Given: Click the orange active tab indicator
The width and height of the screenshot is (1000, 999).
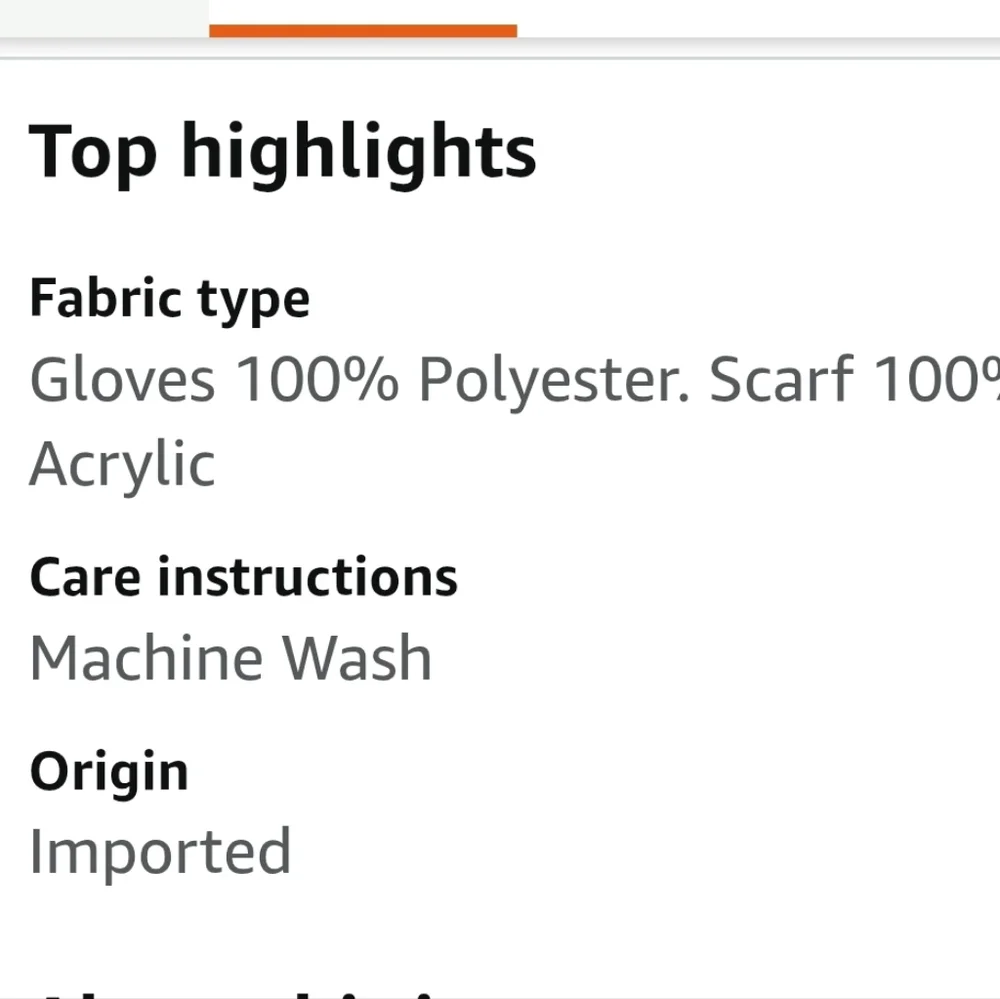Looking at the screenshot, I should point(363,30).
